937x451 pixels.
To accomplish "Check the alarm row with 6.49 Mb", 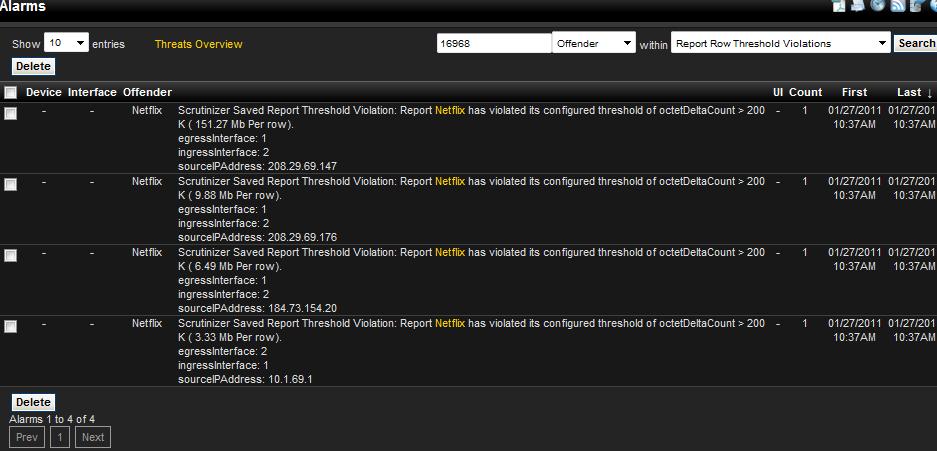I will [x=10, y=256].
